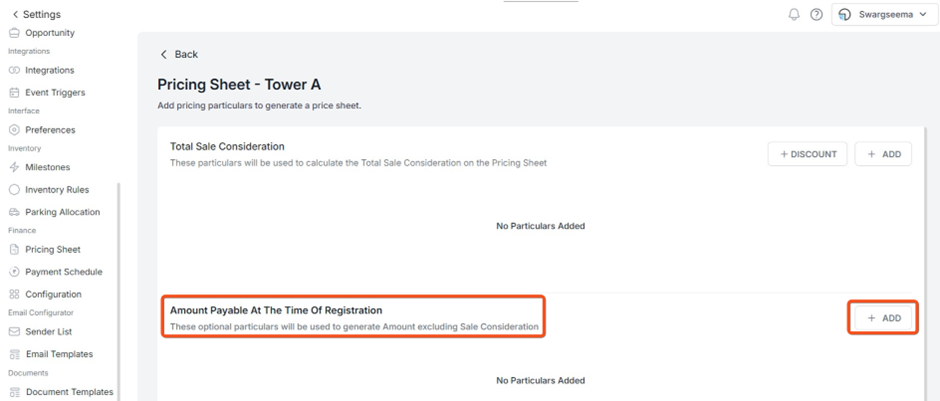Screen dimensions: 940x401
Task: Click the Event Triggers calendar icon
Action: tap(14, 92)
